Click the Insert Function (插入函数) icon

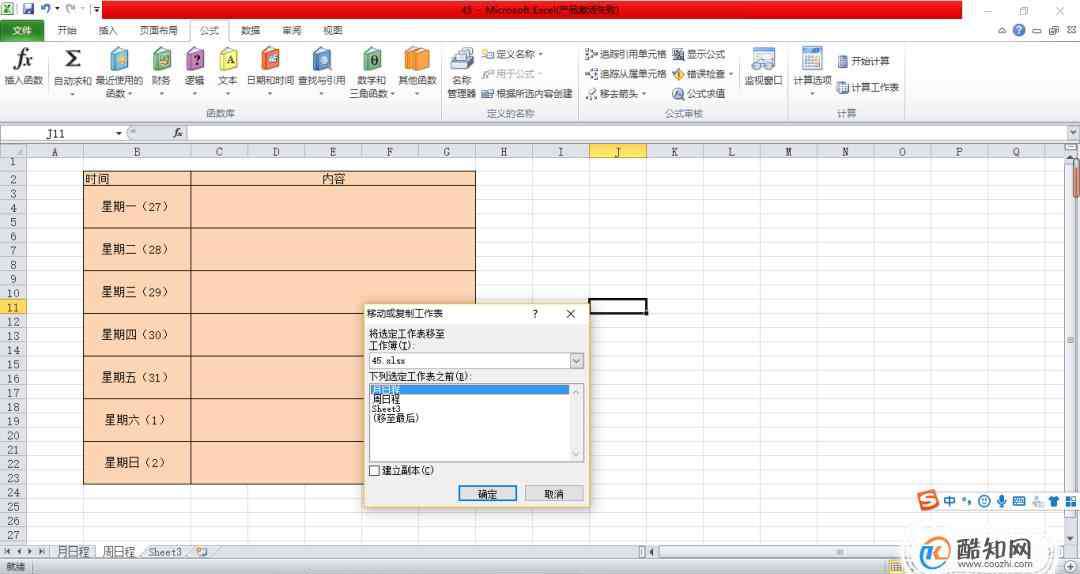[23, 62]
